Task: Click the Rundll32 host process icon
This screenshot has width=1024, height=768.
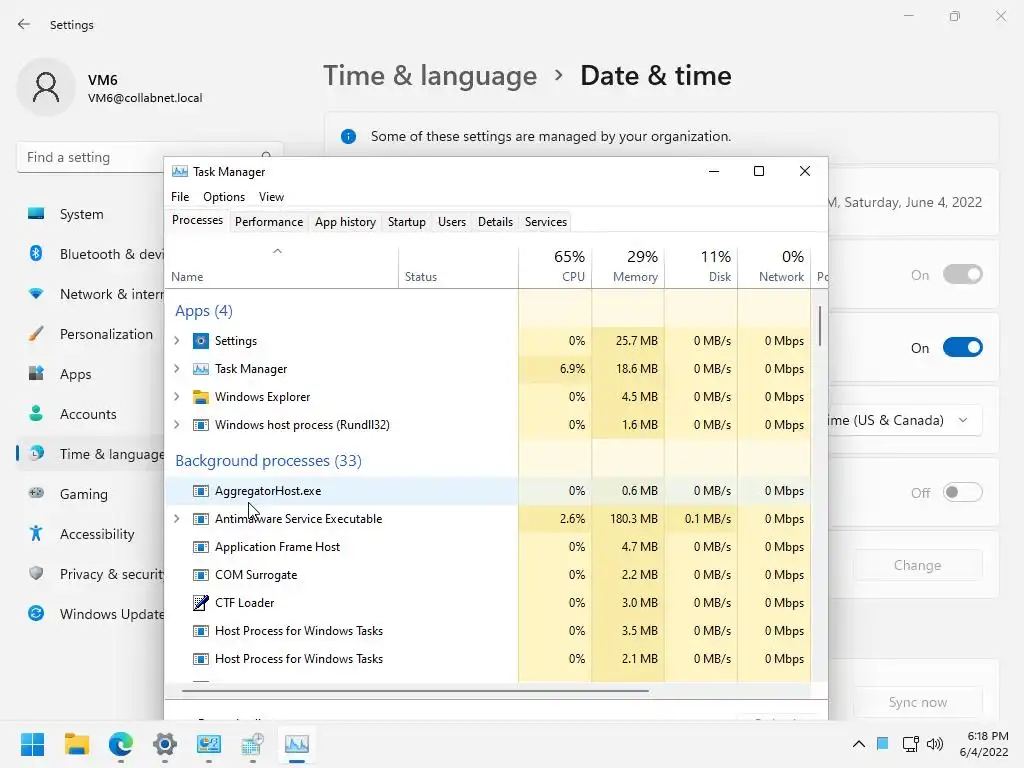Action: point(200,425)
